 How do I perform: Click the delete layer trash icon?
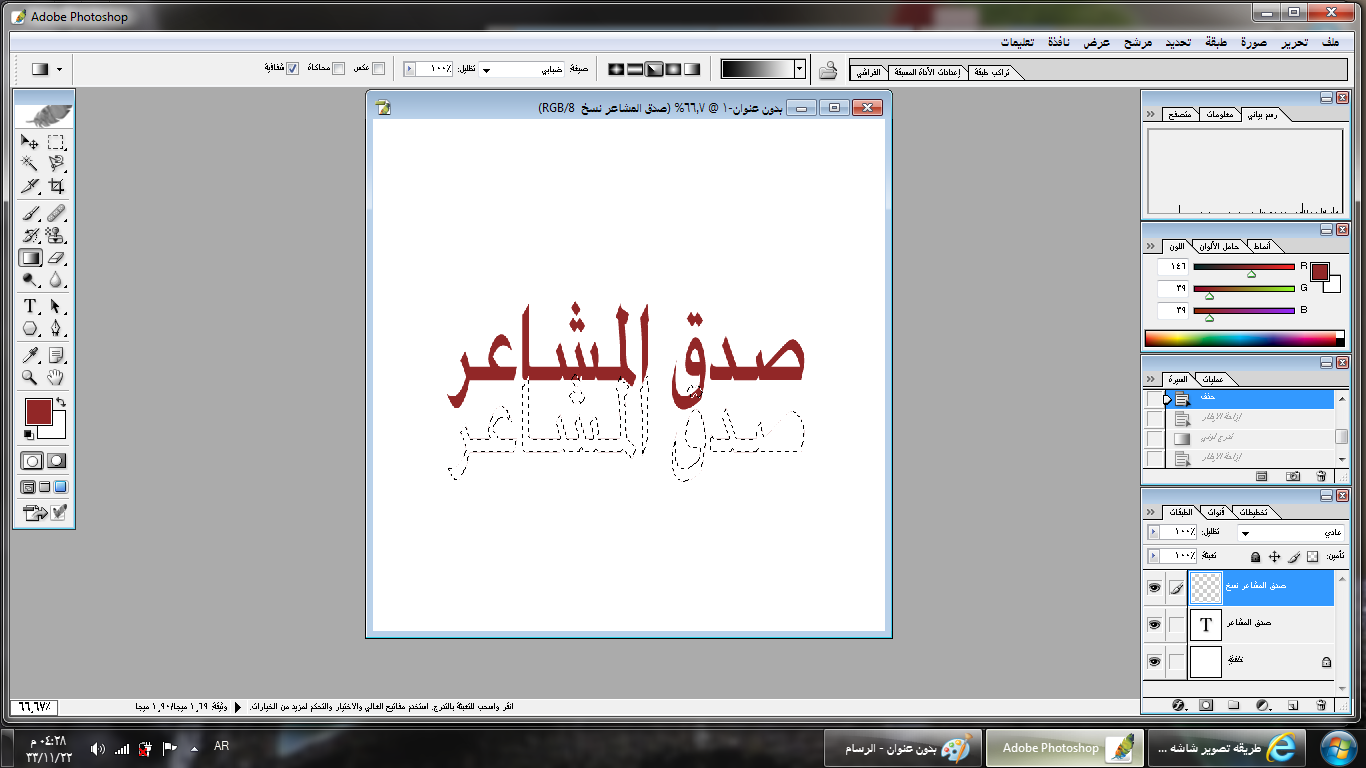pos(1322,705)
